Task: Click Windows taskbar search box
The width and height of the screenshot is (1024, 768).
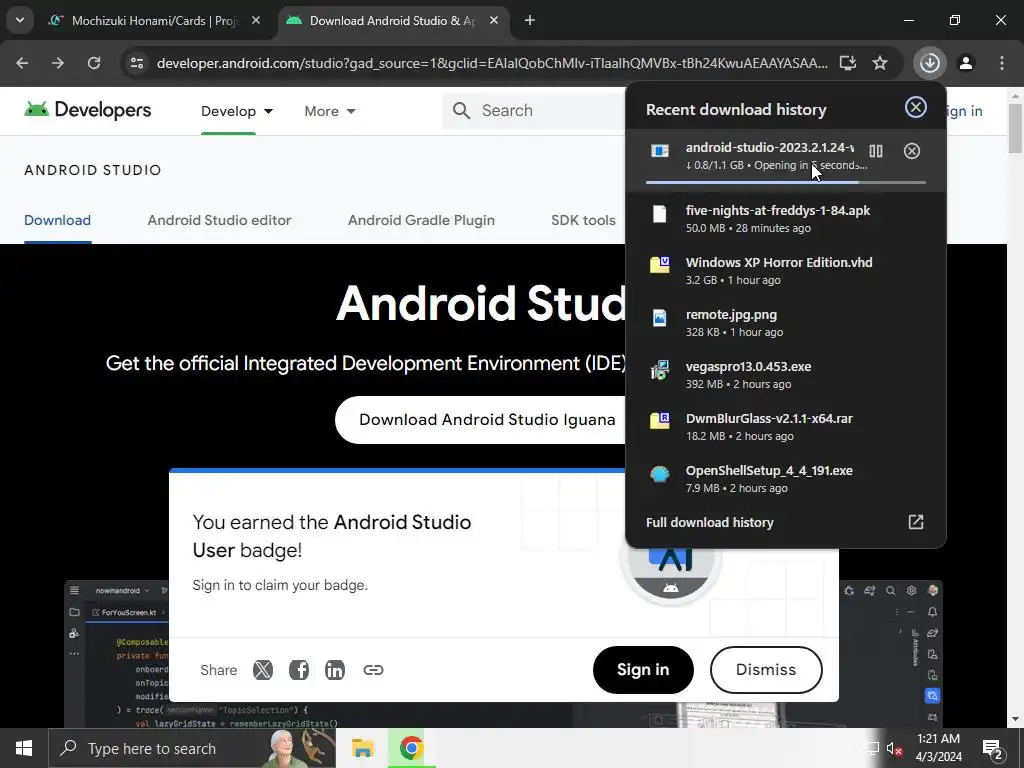Action: tap(192, 748)
